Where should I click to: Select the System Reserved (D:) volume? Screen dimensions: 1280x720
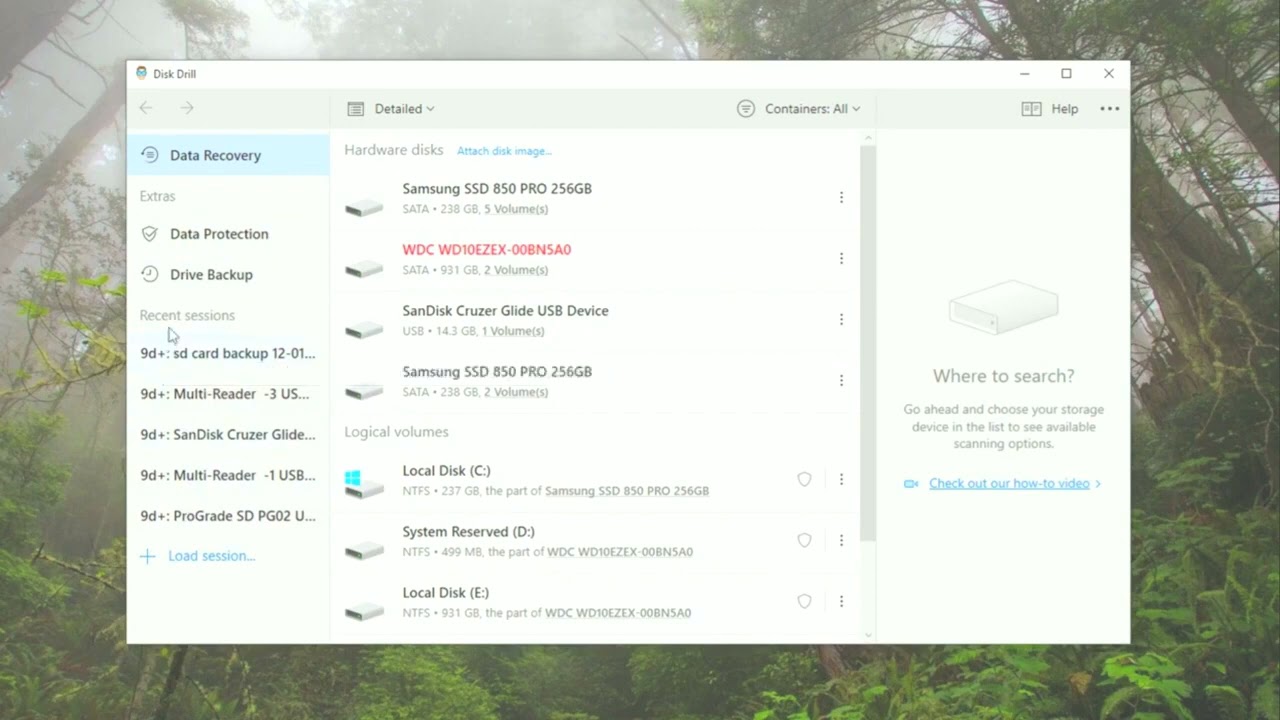594,541
